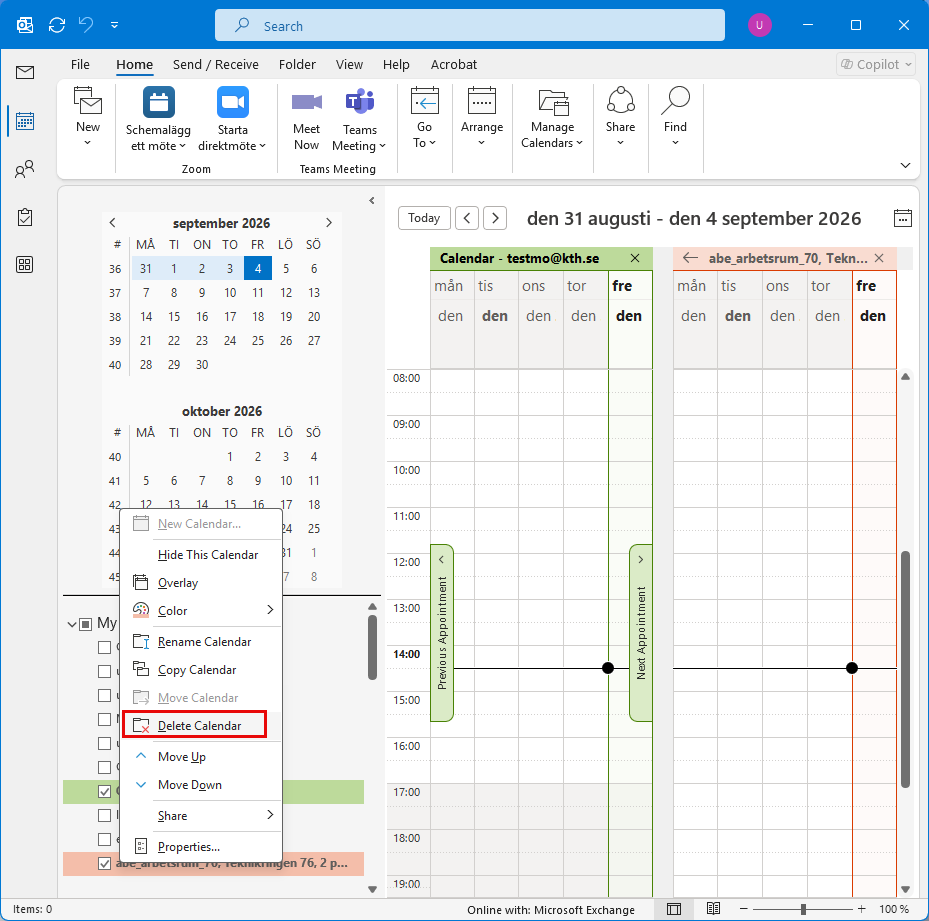
Task: Switch to Normal view in status bar
Action: tap(674, 909)
